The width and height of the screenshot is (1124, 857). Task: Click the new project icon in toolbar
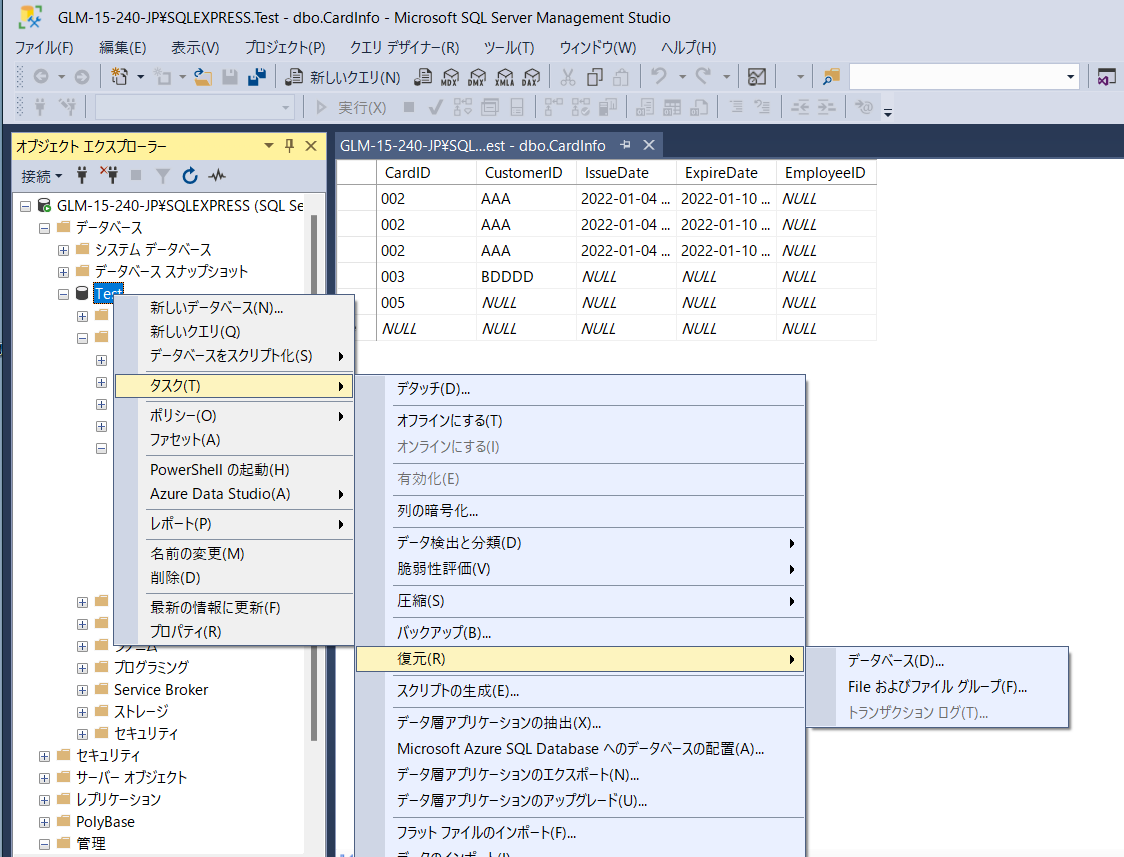tap(119, 77)
